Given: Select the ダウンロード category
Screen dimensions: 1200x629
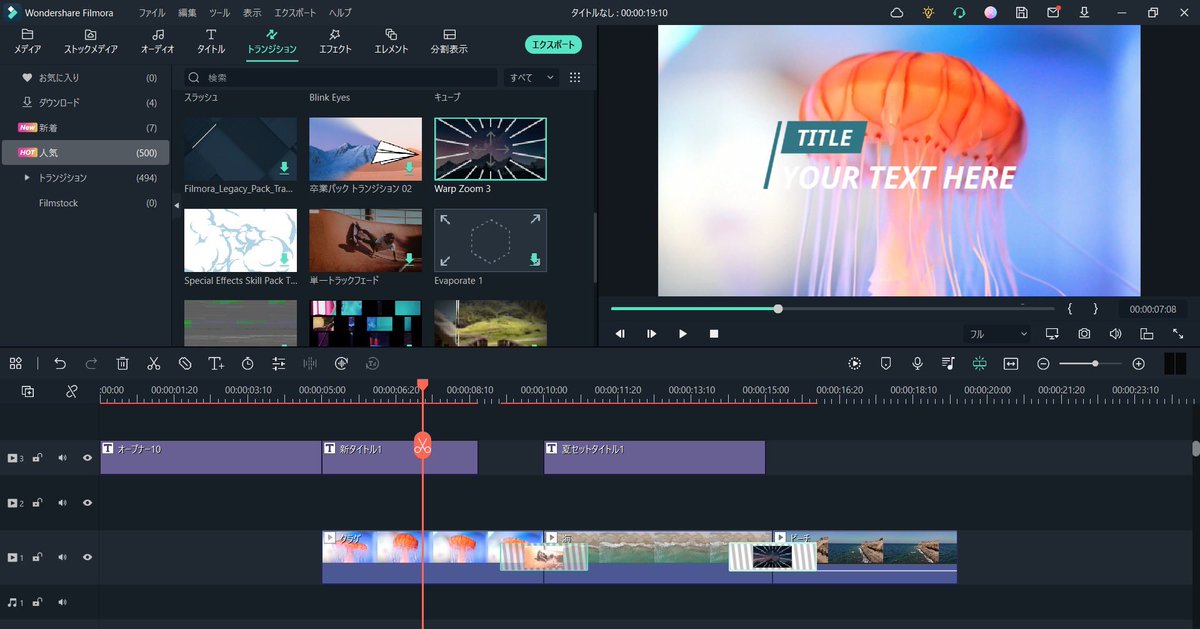Looking at the screenshot, I should coord(85,102).
